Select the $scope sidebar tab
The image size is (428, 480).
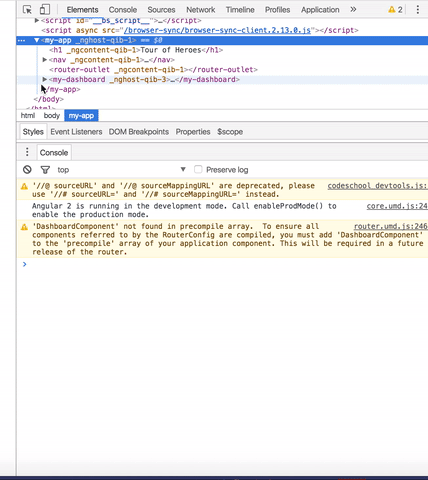coord(230,132)
